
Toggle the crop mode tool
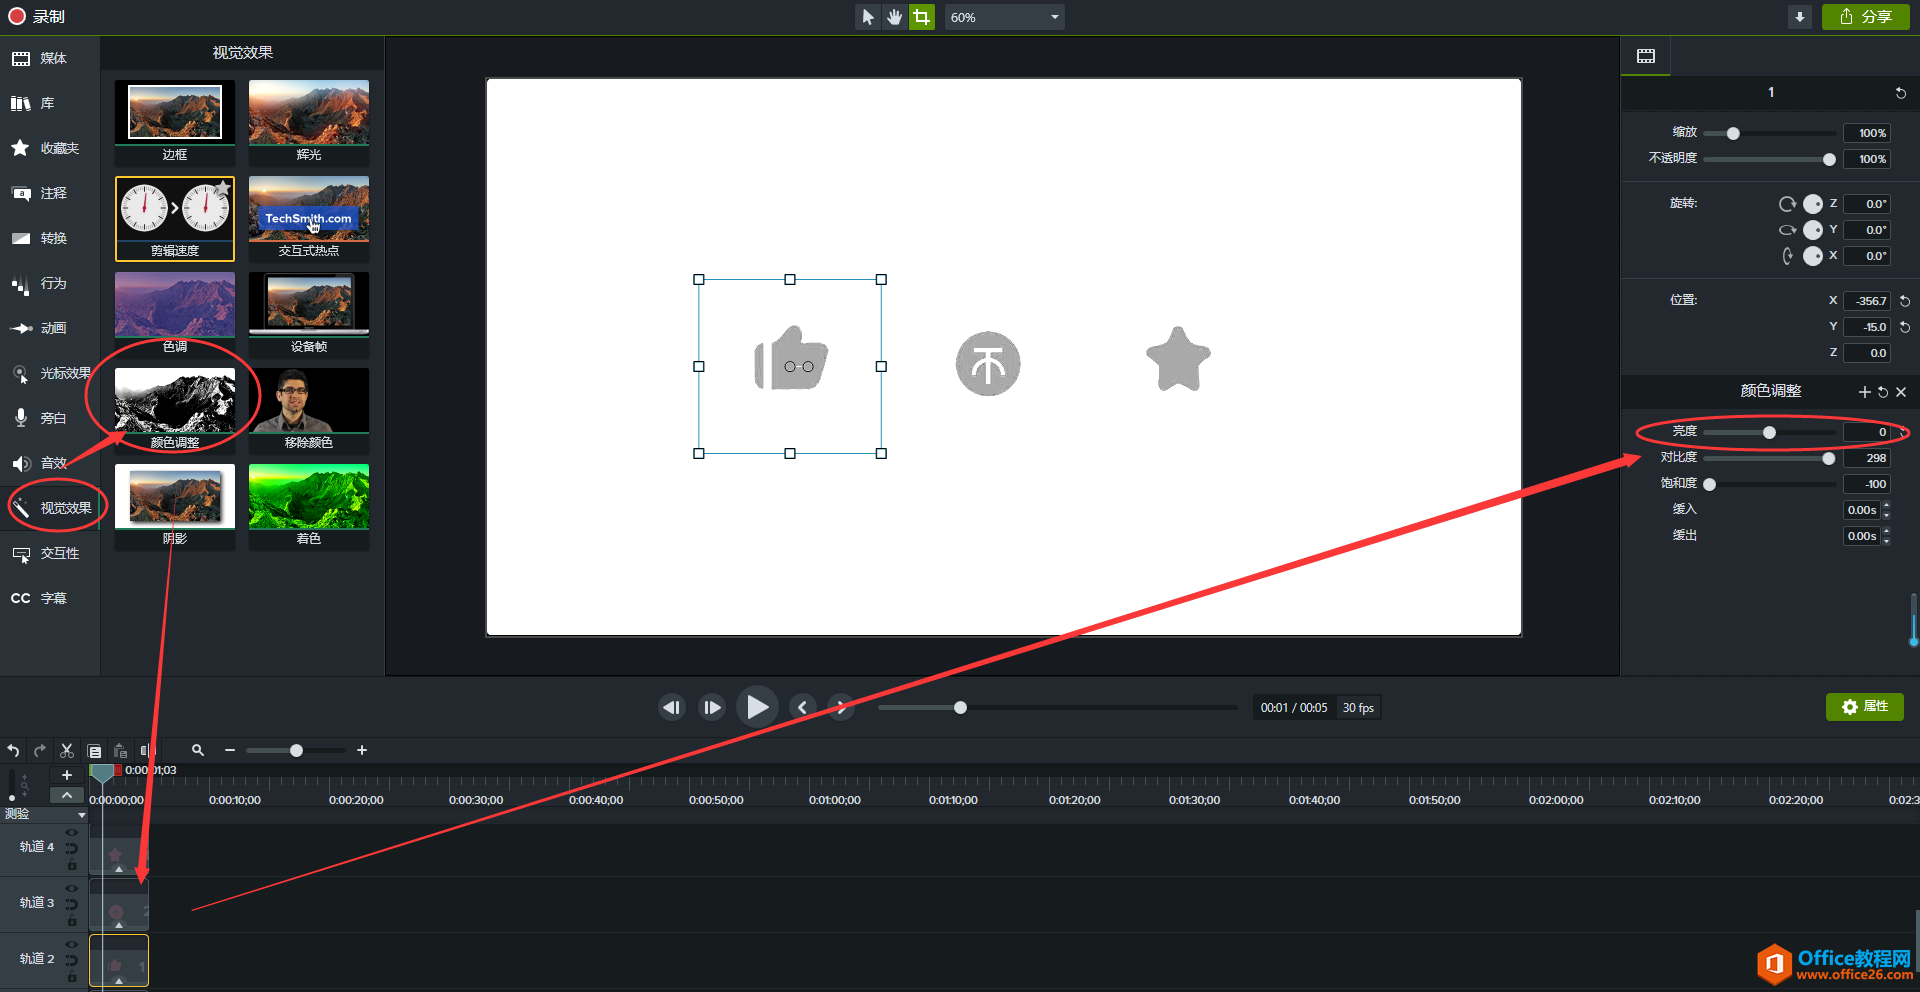pos(921,17)
